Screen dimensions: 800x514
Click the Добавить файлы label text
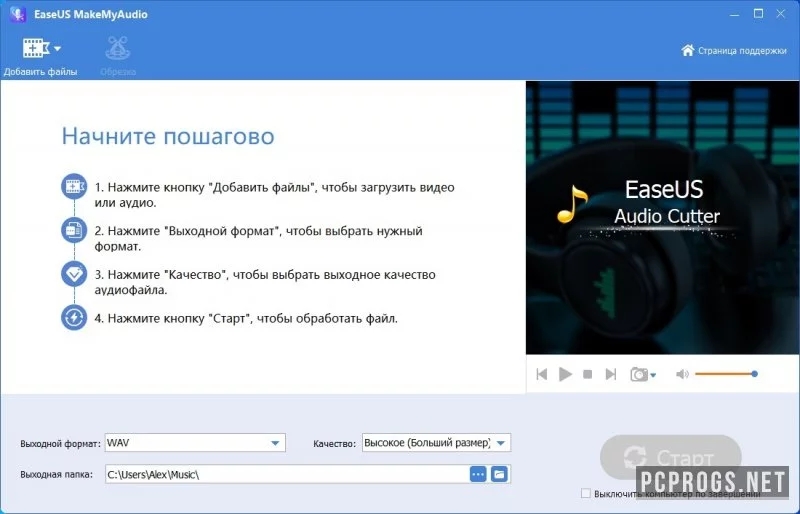[x=40, y=71]
